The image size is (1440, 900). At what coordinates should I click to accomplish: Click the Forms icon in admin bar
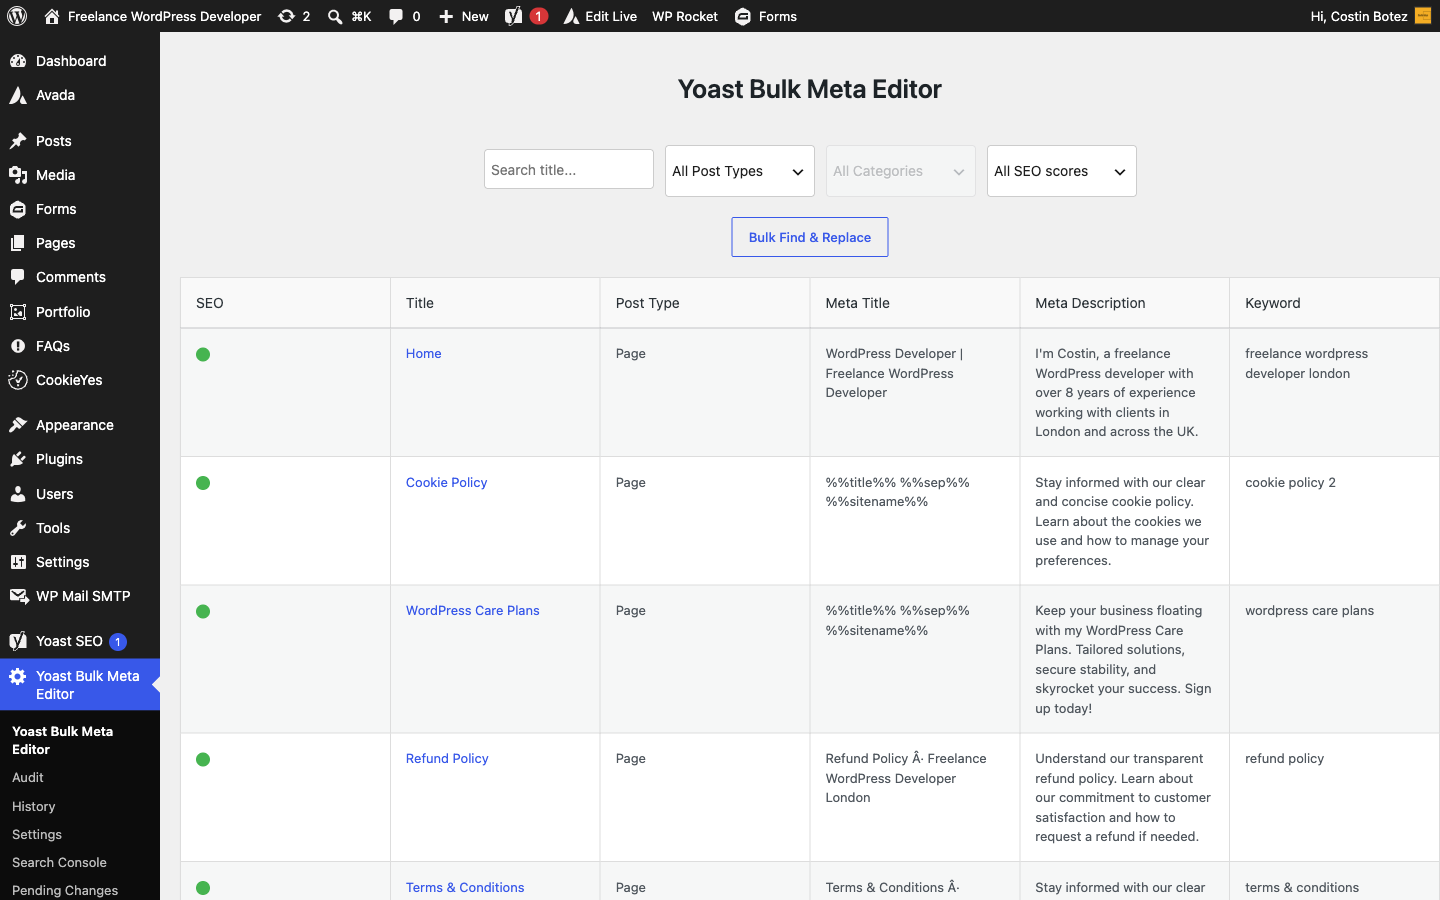[x=743, y=16]
